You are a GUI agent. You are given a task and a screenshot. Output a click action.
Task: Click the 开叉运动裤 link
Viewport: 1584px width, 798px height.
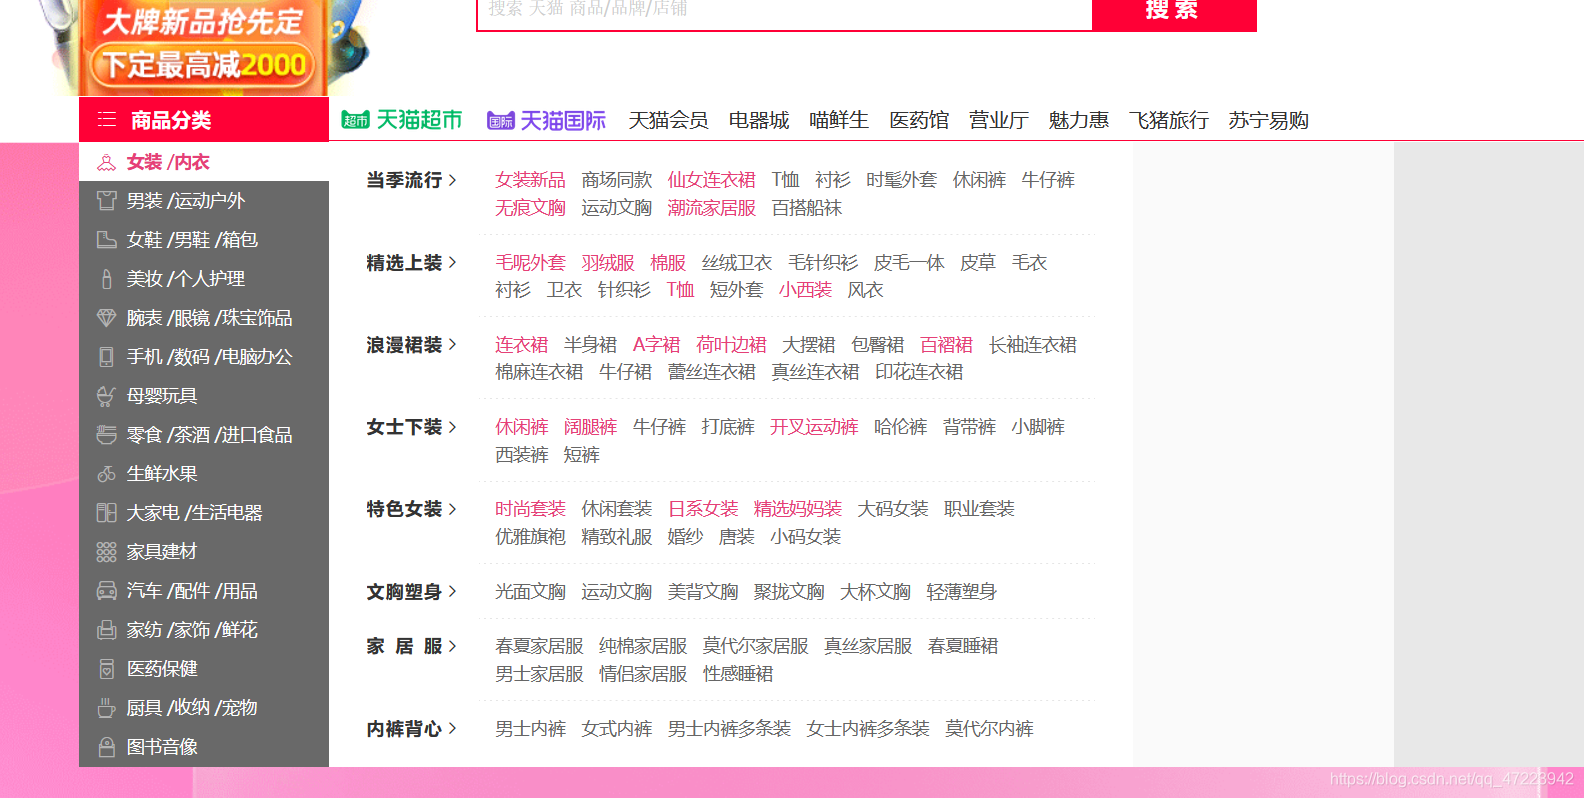click(x=814, y=427)
